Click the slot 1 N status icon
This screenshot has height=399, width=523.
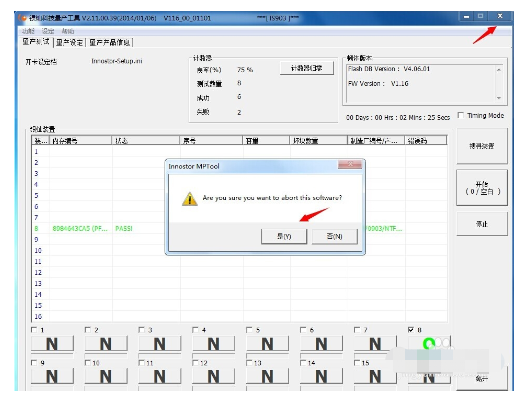(x=52, y=344)
